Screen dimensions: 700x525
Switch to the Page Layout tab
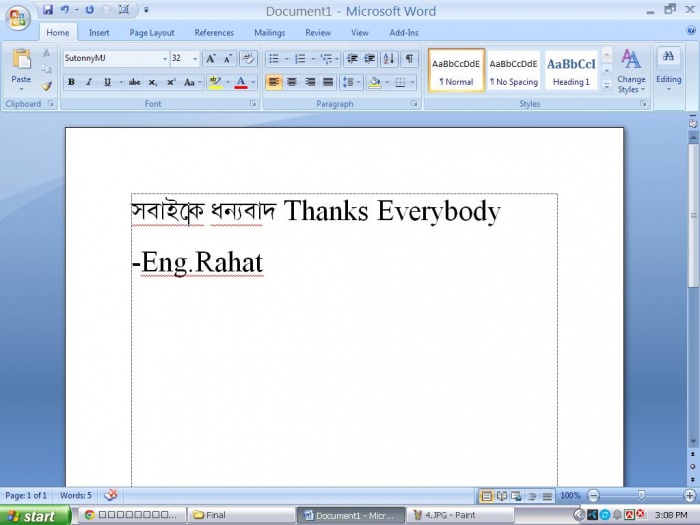(x=152, y=33)
